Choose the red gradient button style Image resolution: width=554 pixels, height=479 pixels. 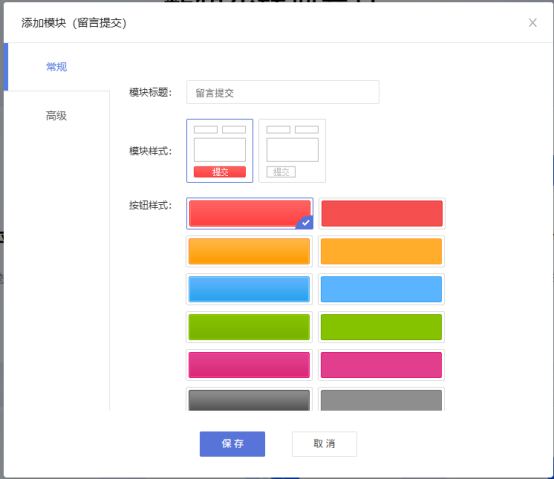click(x=250, y=213)
